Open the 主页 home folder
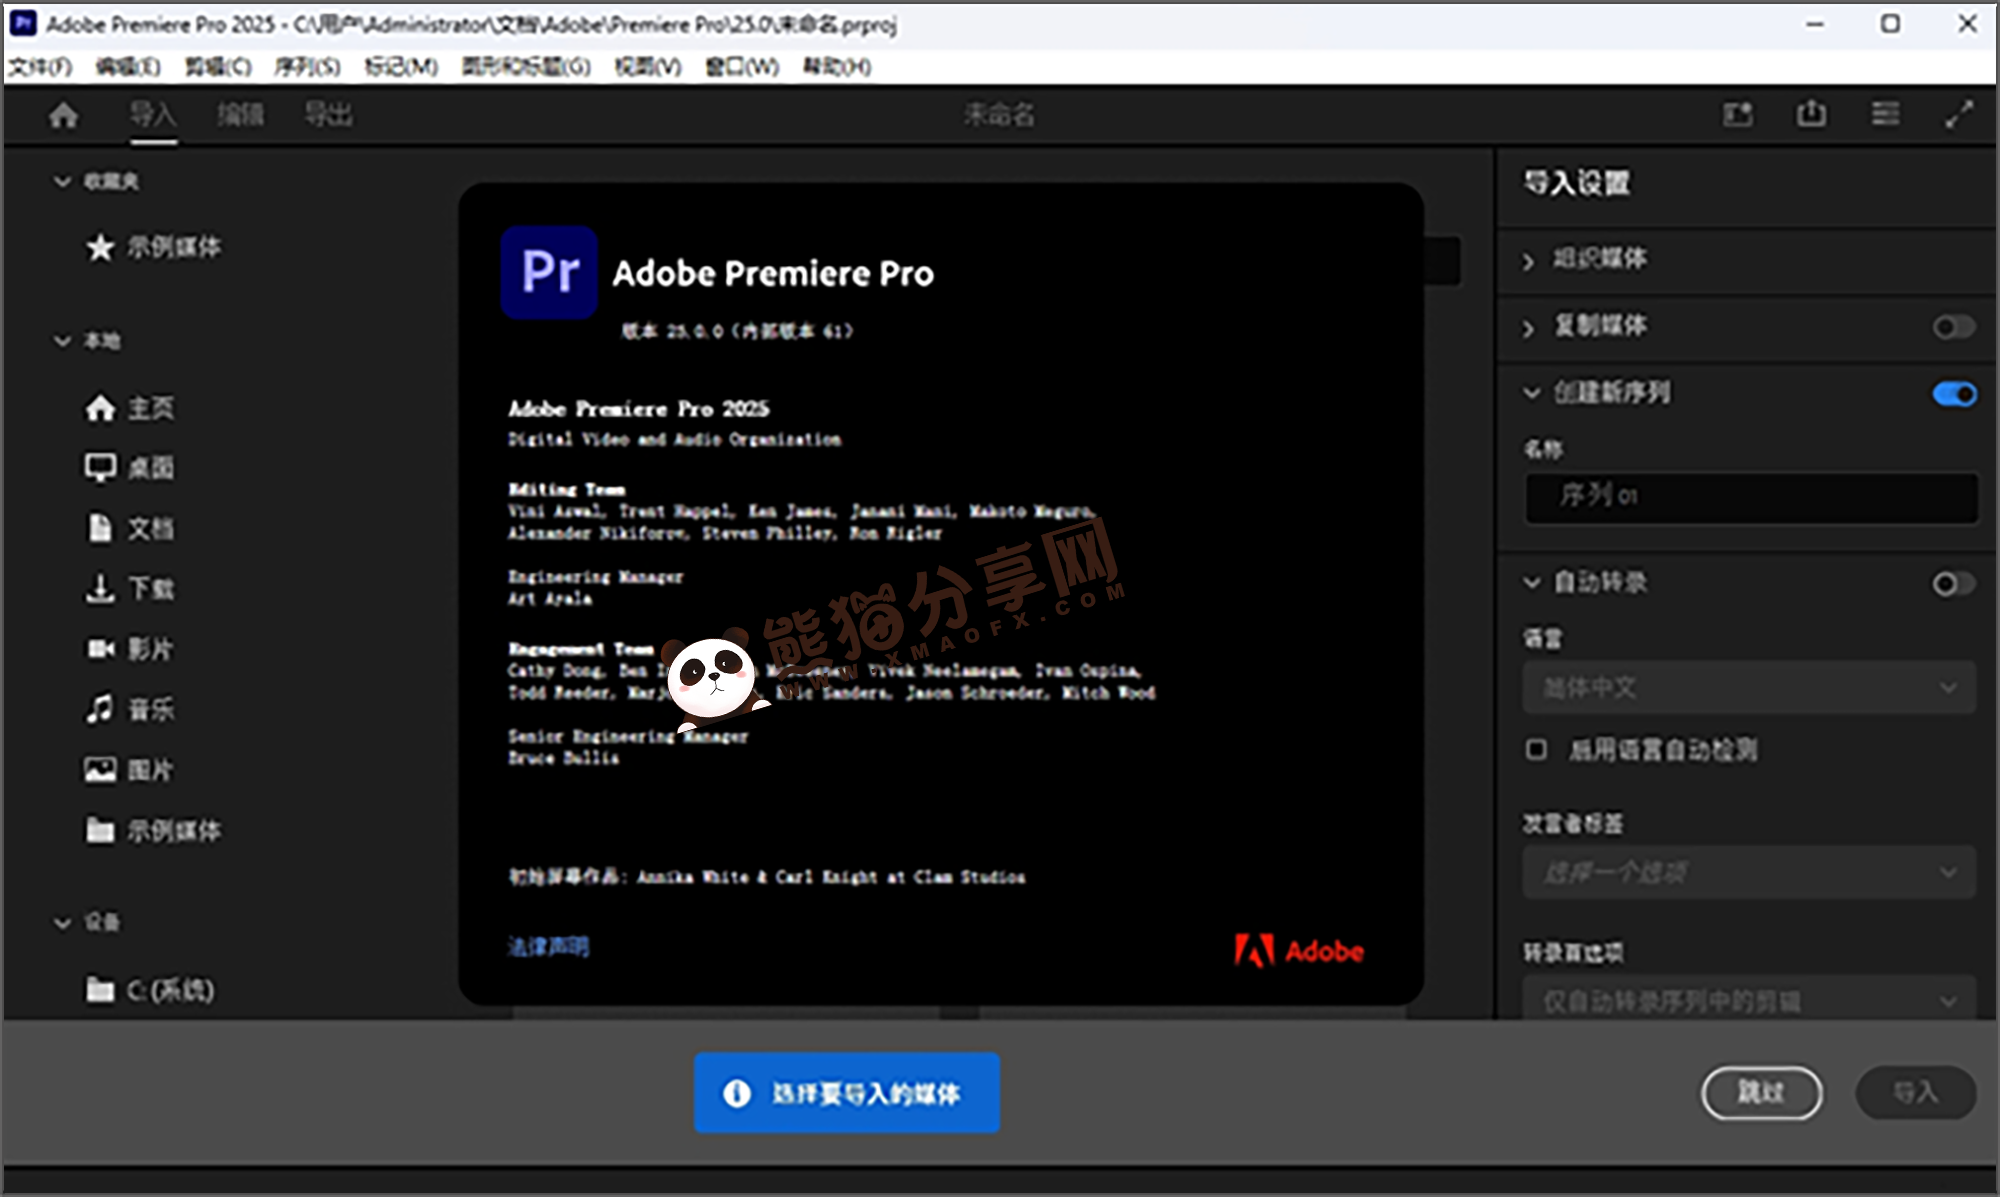Viewport: 2000px width, 1197px height. tap(129, 407)
